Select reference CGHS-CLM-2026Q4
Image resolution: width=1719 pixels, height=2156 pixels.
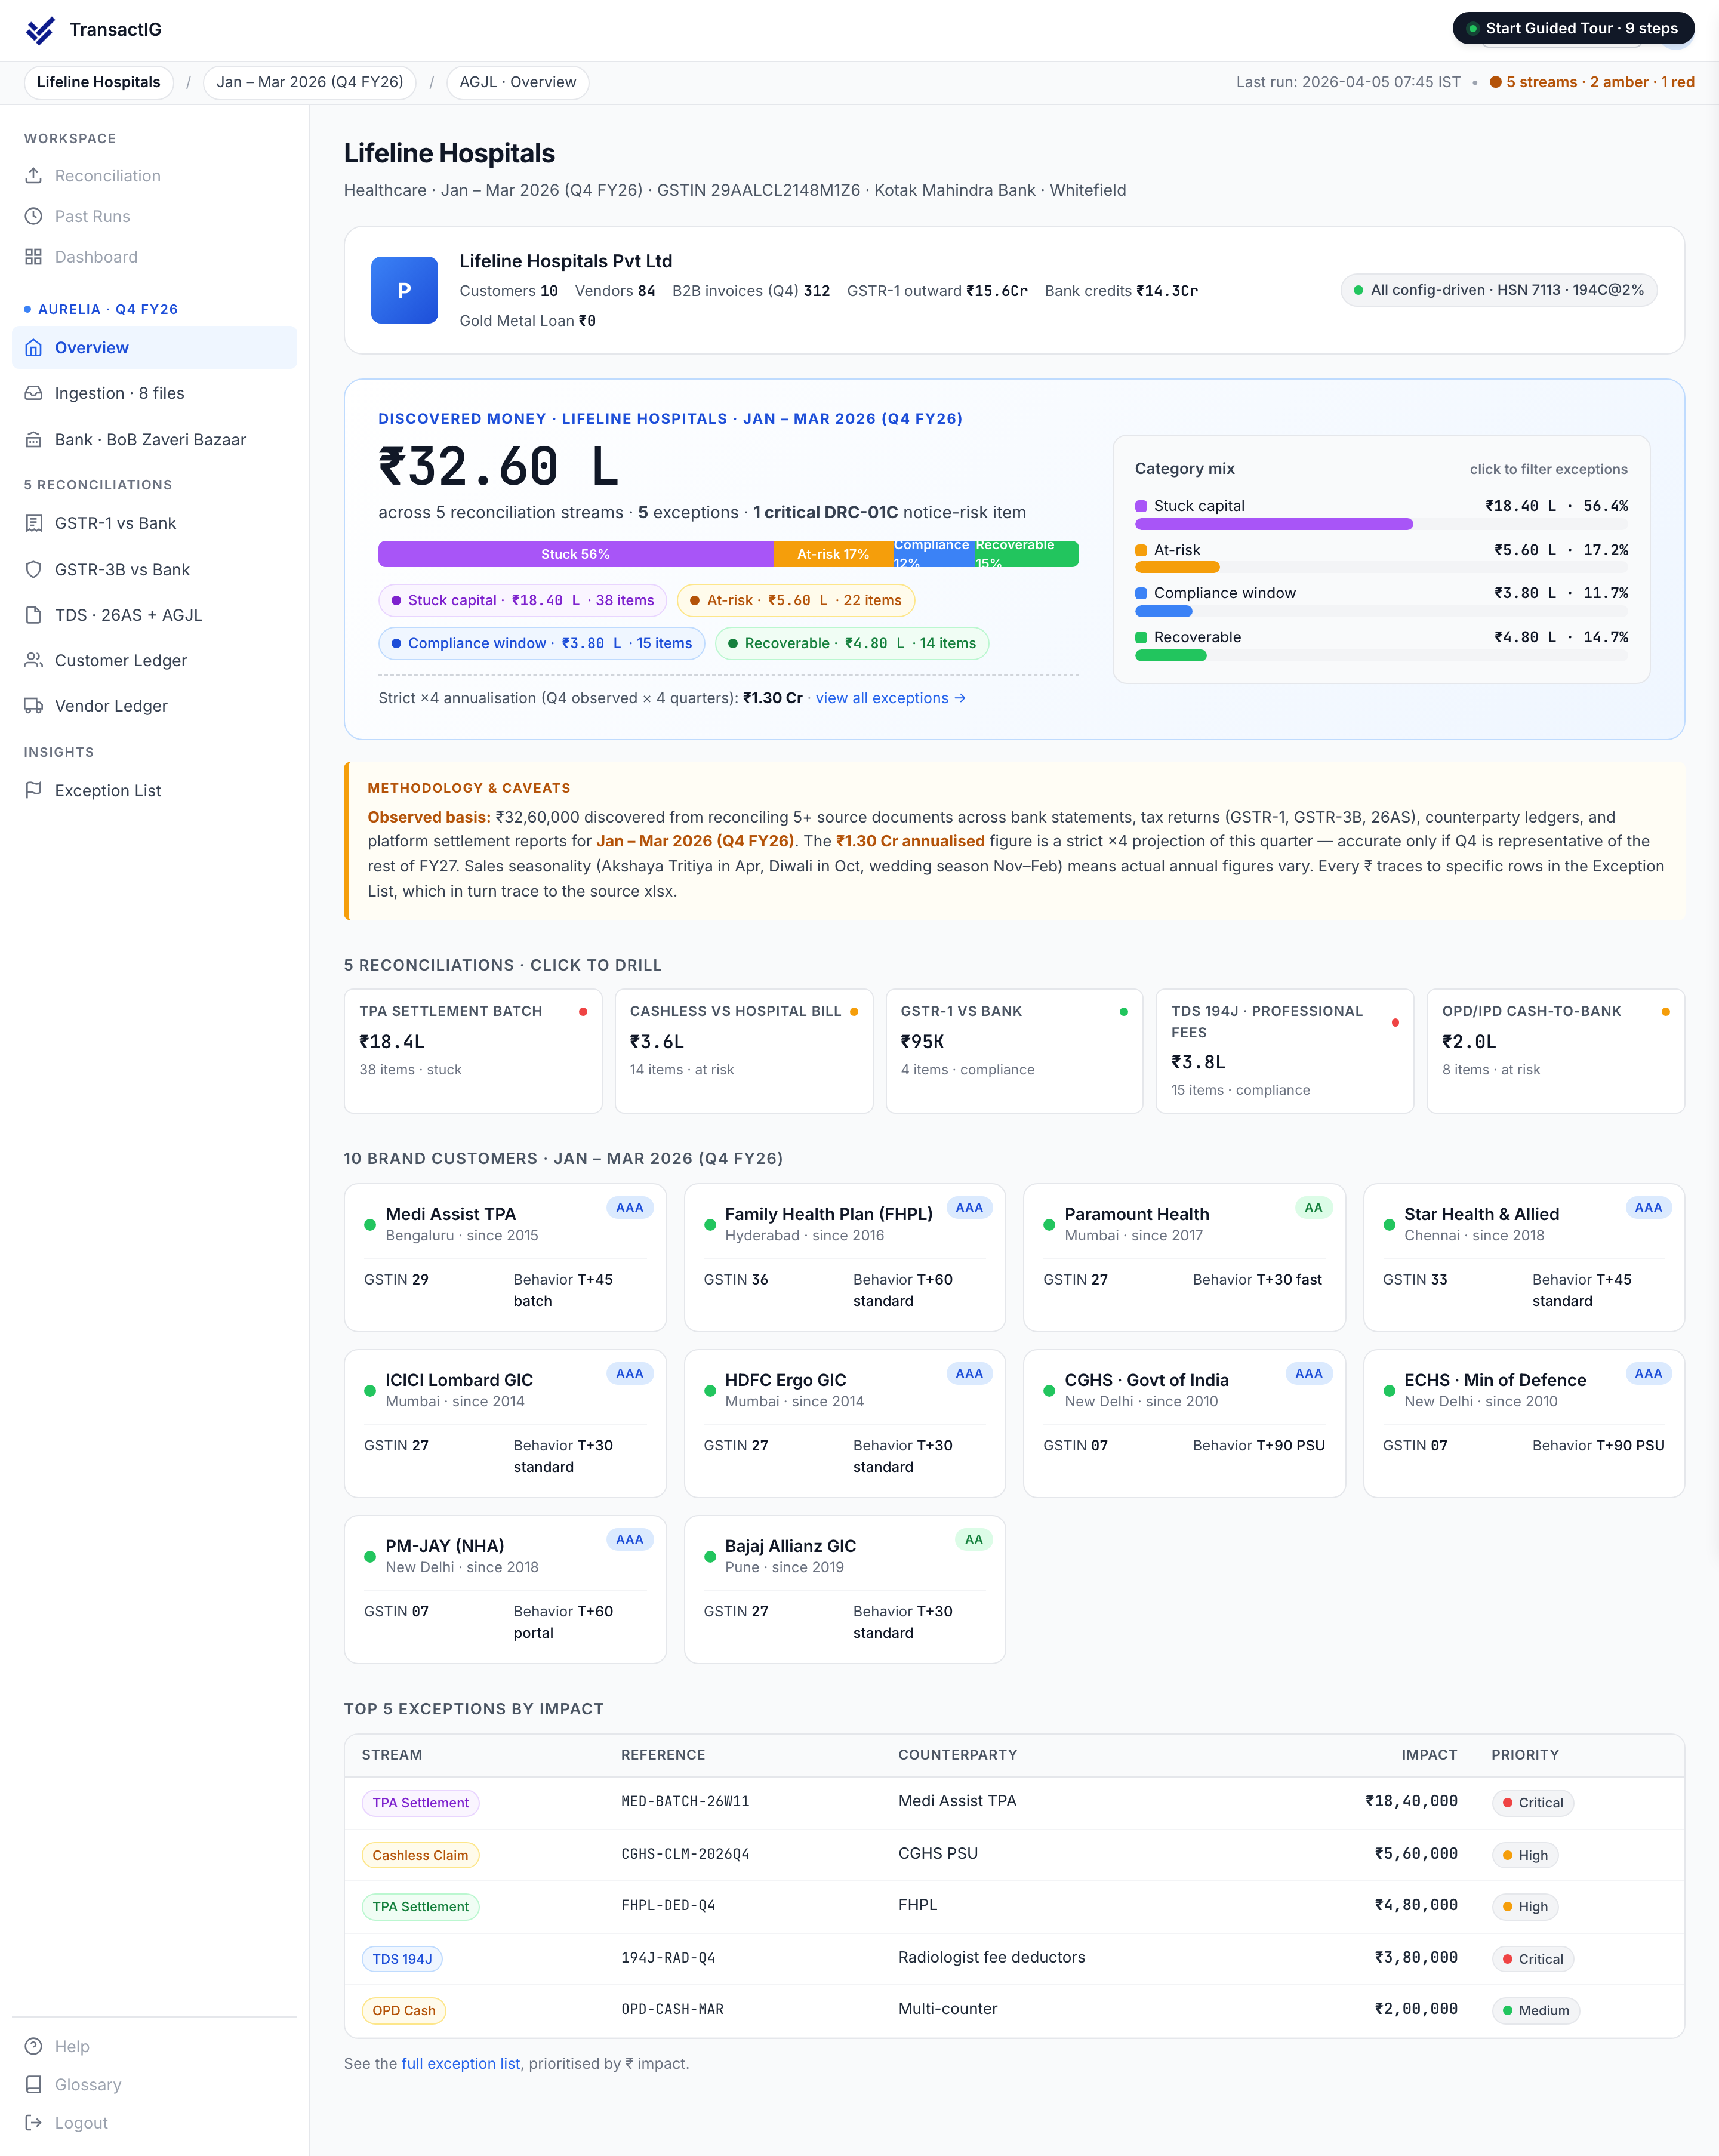(x=685, y=1853)
